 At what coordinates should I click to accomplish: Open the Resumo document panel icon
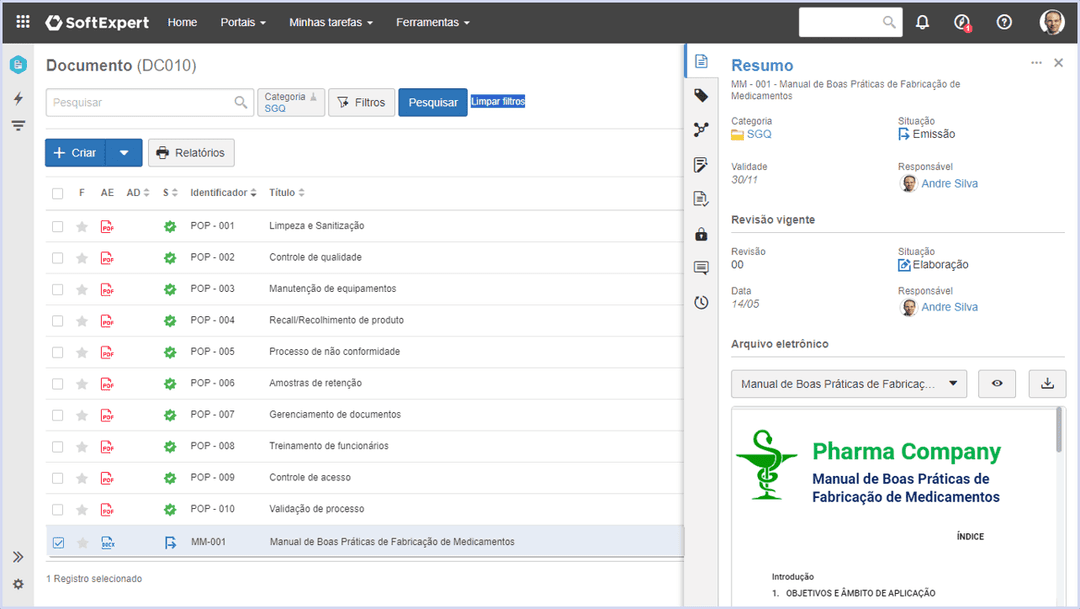(x=701, y=61)
